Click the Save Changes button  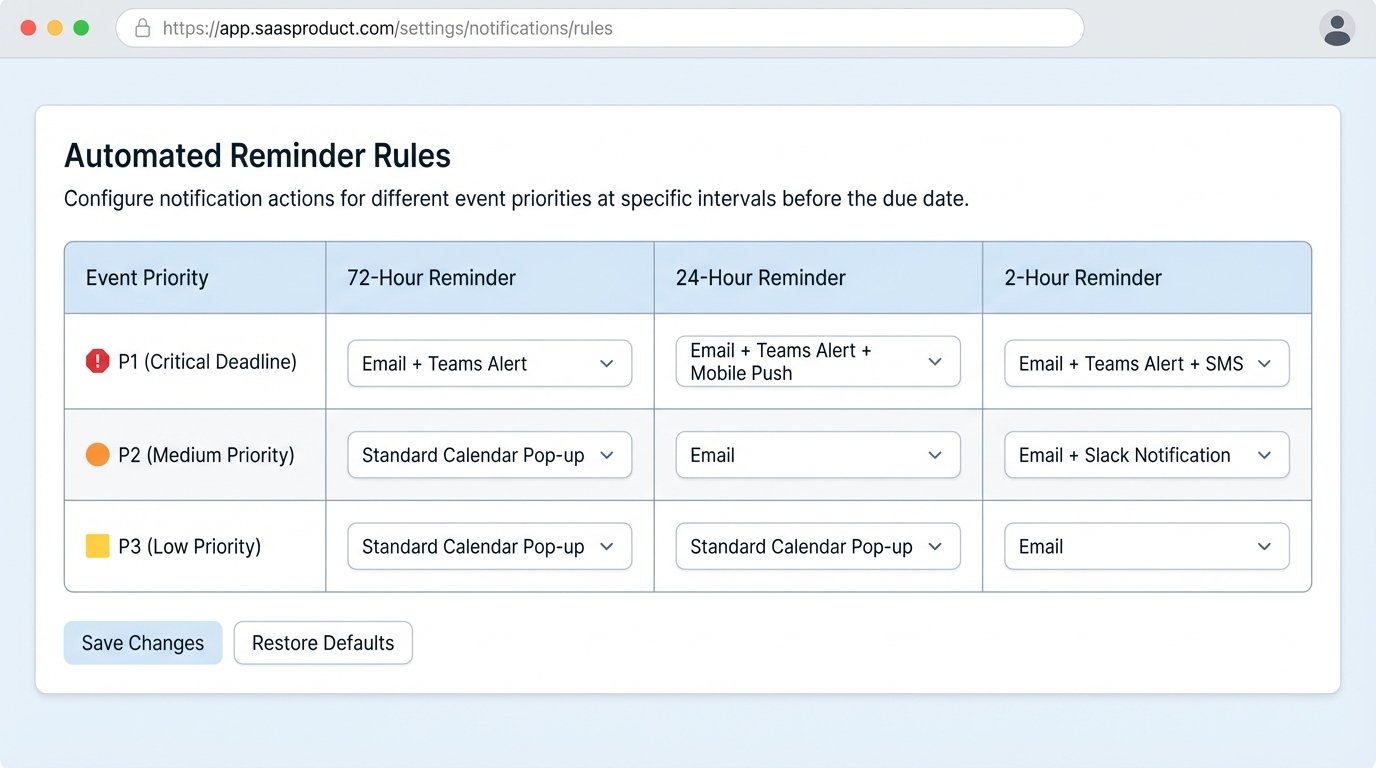click(x=142, y=642)
